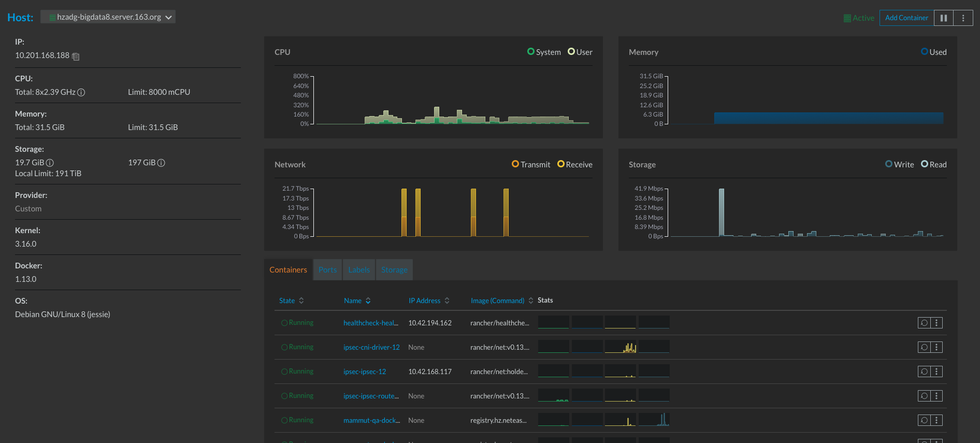Viewport: 980px width, 443px height.
Task: Click ipsec-ipsec-route CPU stats sparkline
Action: click(554, 396)
